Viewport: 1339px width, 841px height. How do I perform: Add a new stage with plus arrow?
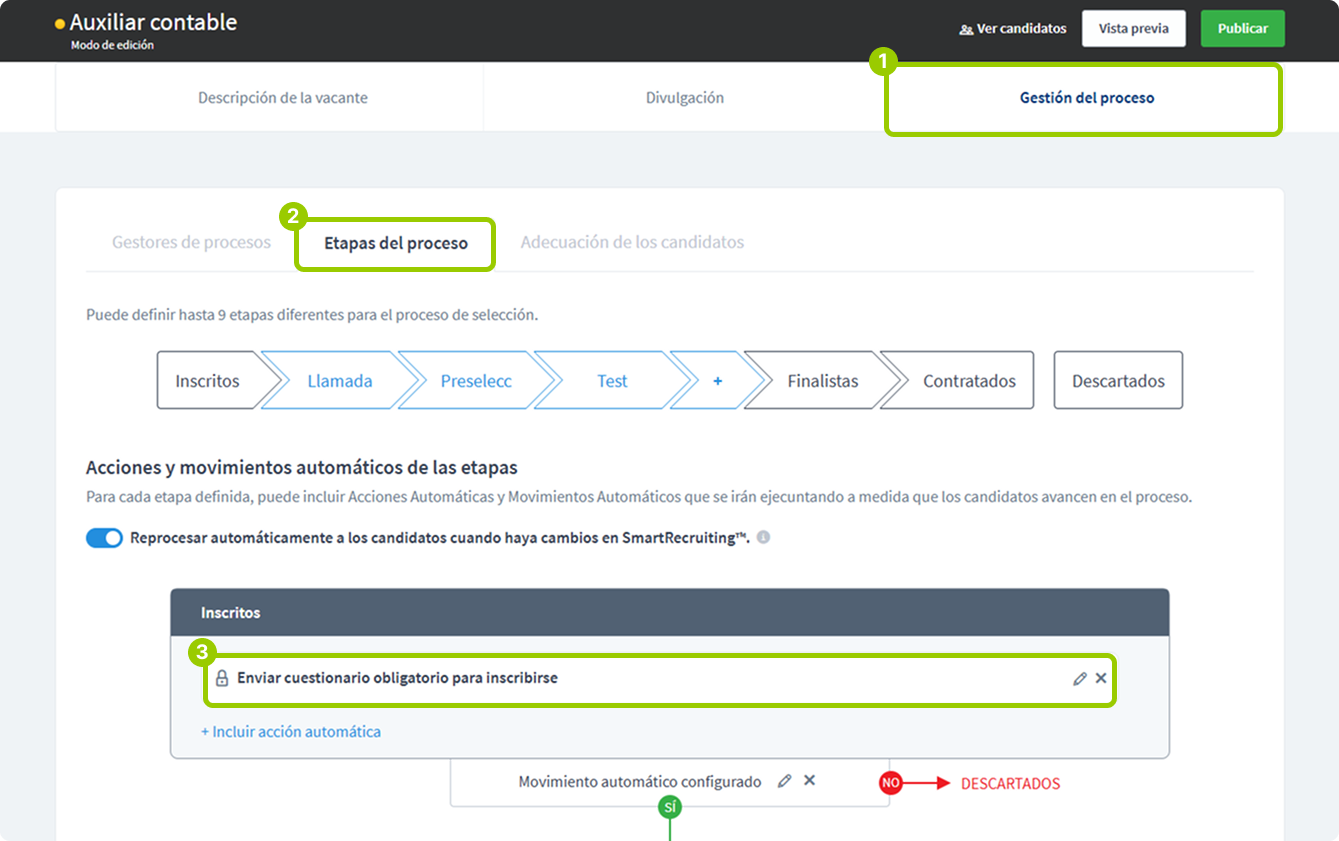click(x=717, y=381)
